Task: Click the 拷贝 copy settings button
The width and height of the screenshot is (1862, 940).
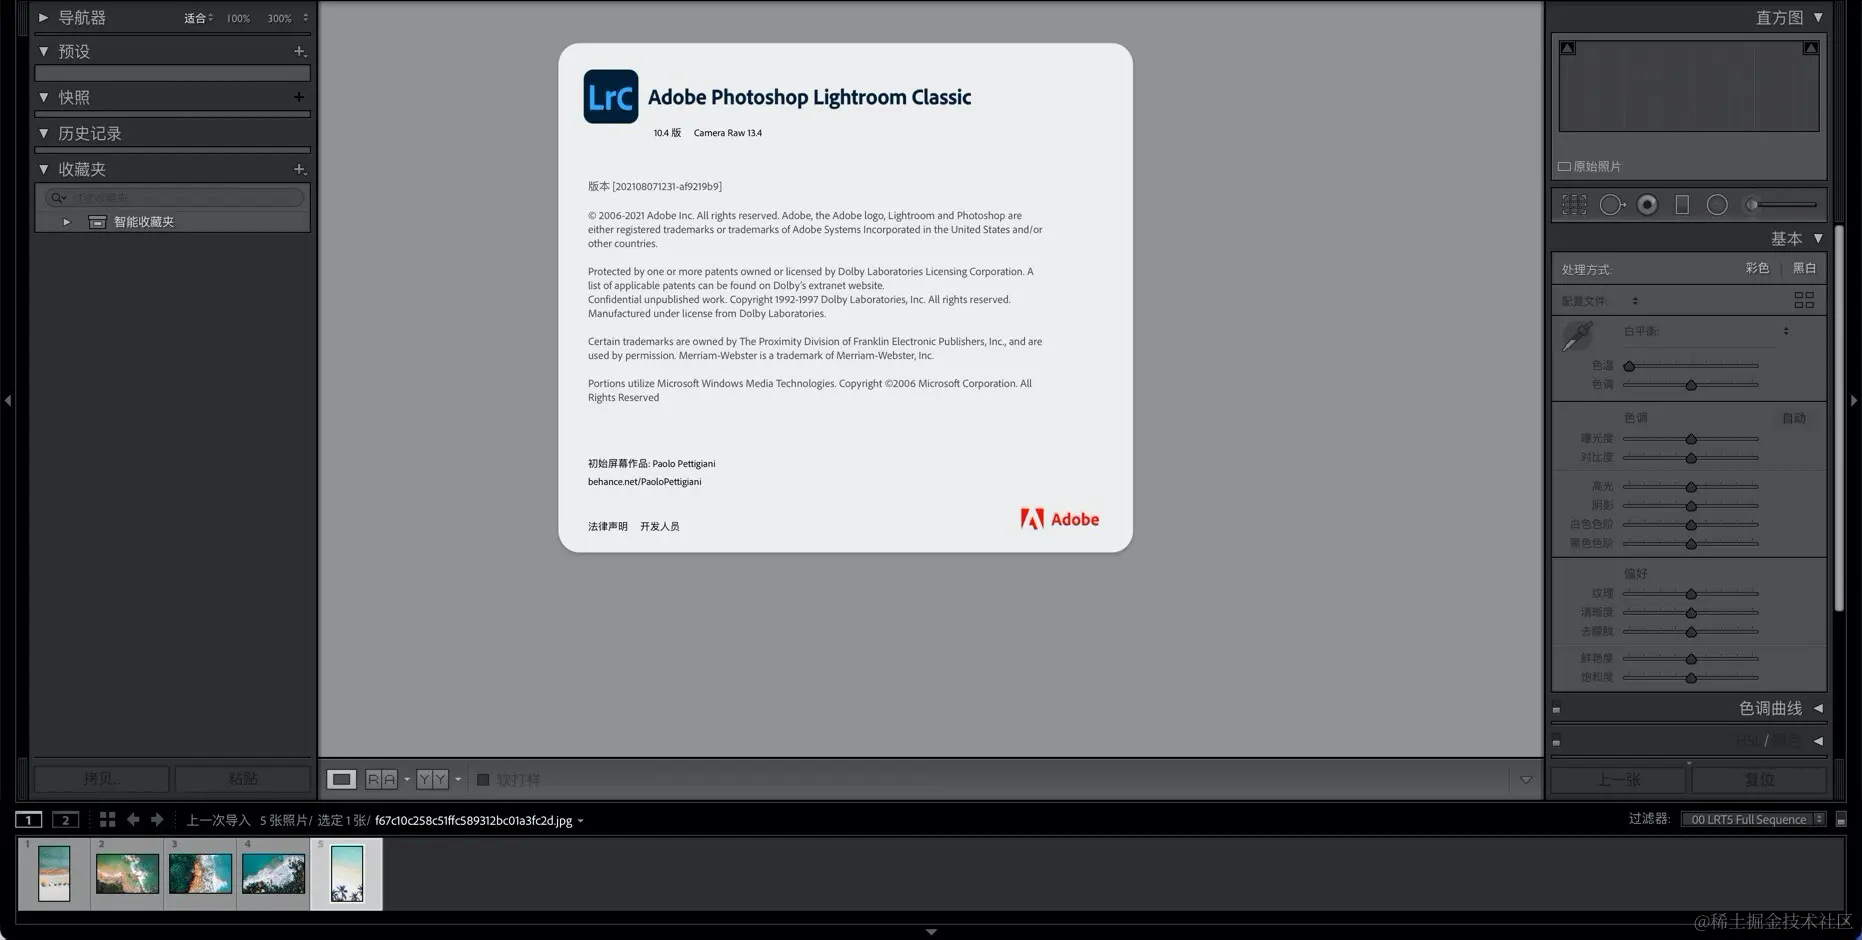Action: point(102,779)
